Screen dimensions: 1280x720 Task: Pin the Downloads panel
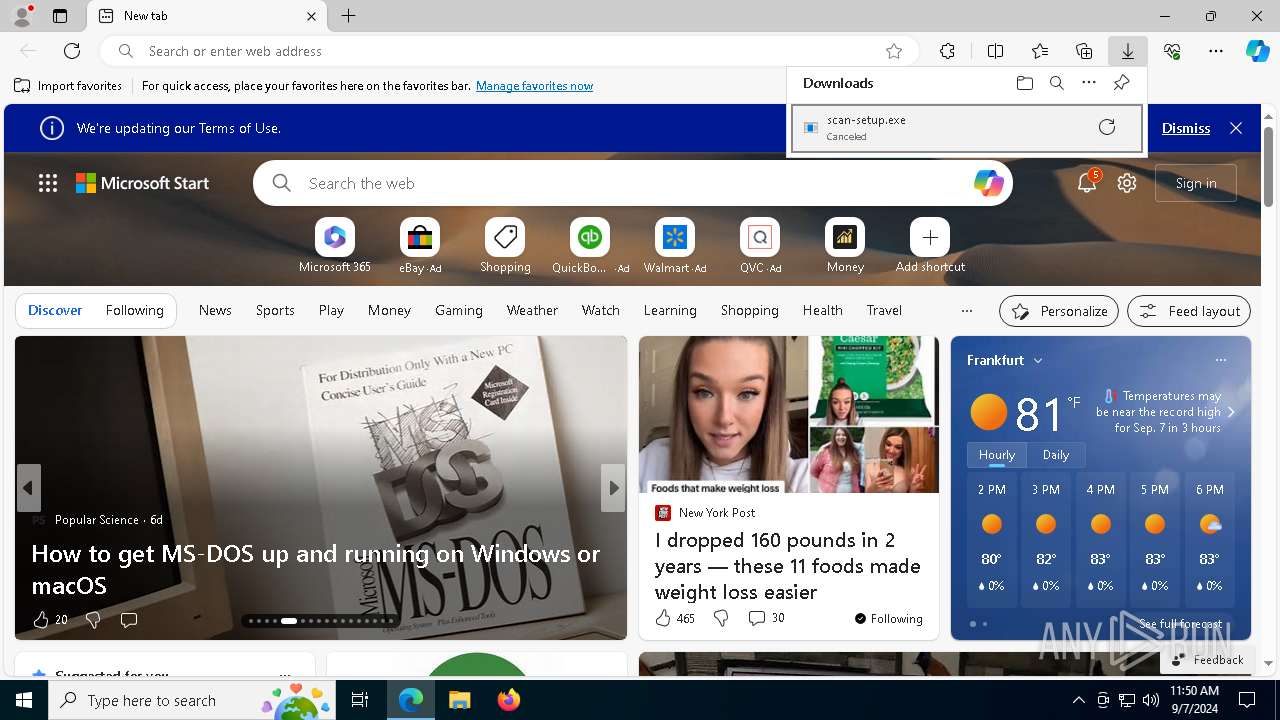(x=1121, y=83)
